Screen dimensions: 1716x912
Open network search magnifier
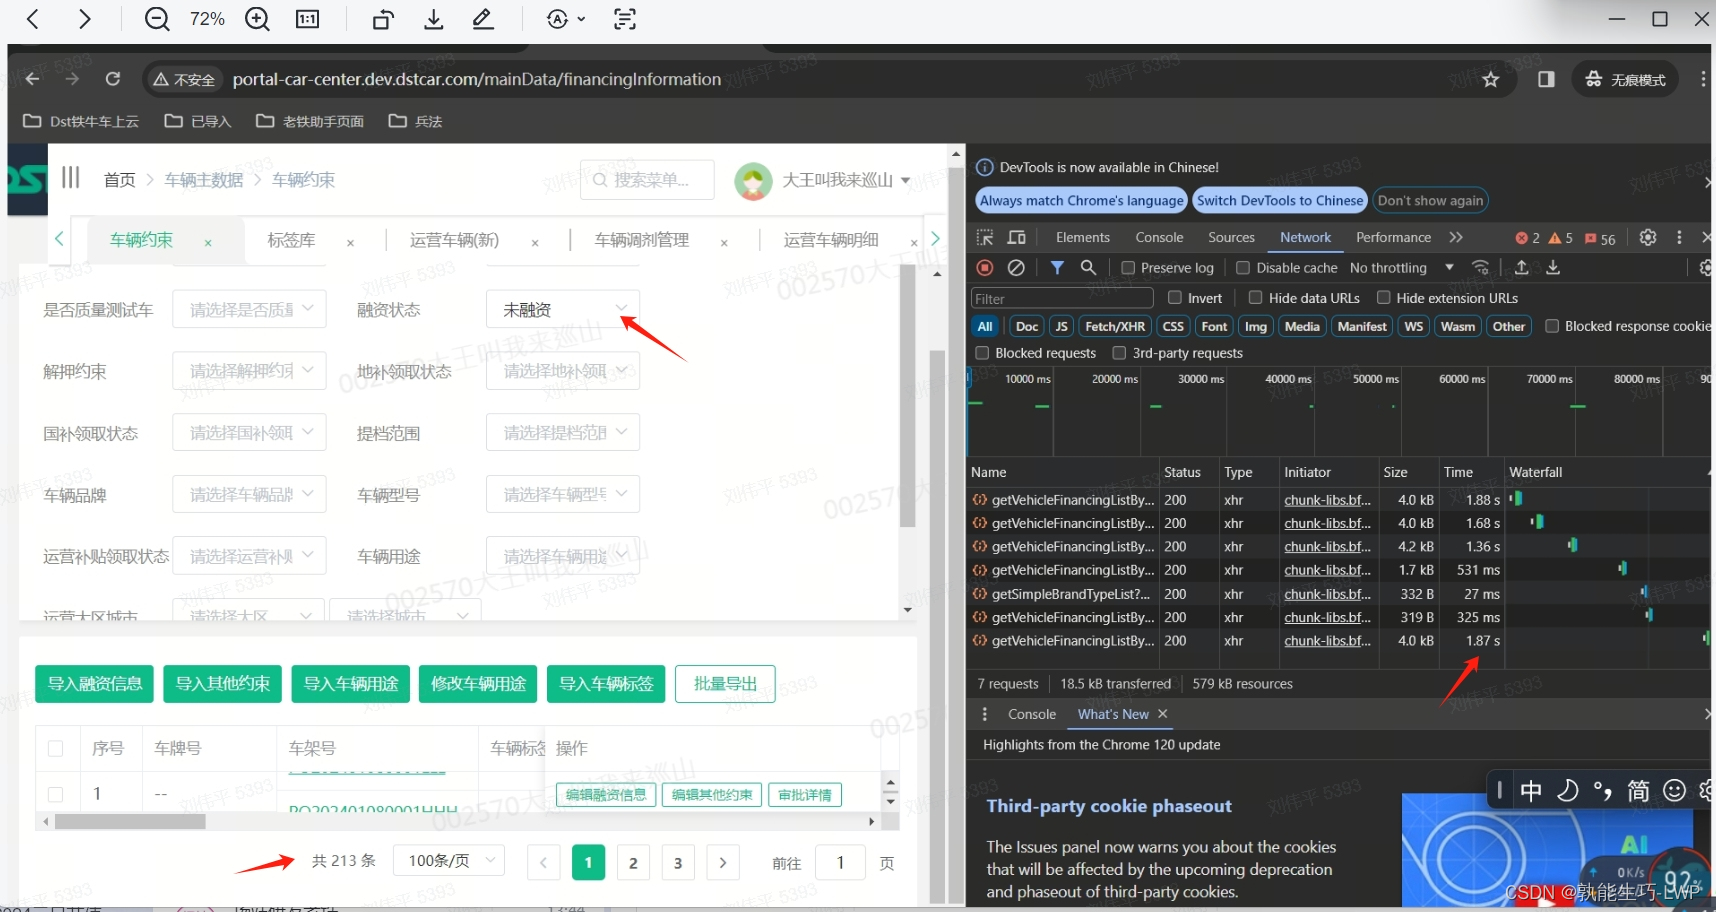click(1088, 267)
